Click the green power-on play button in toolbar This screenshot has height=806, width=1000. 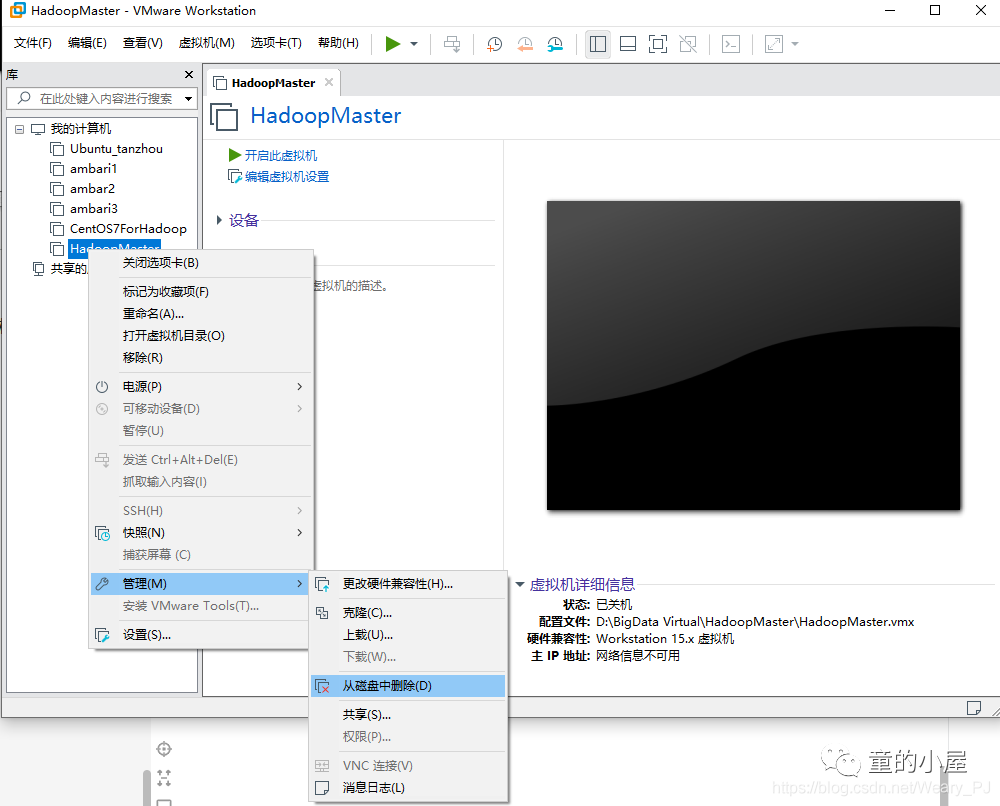click(393, 44)
